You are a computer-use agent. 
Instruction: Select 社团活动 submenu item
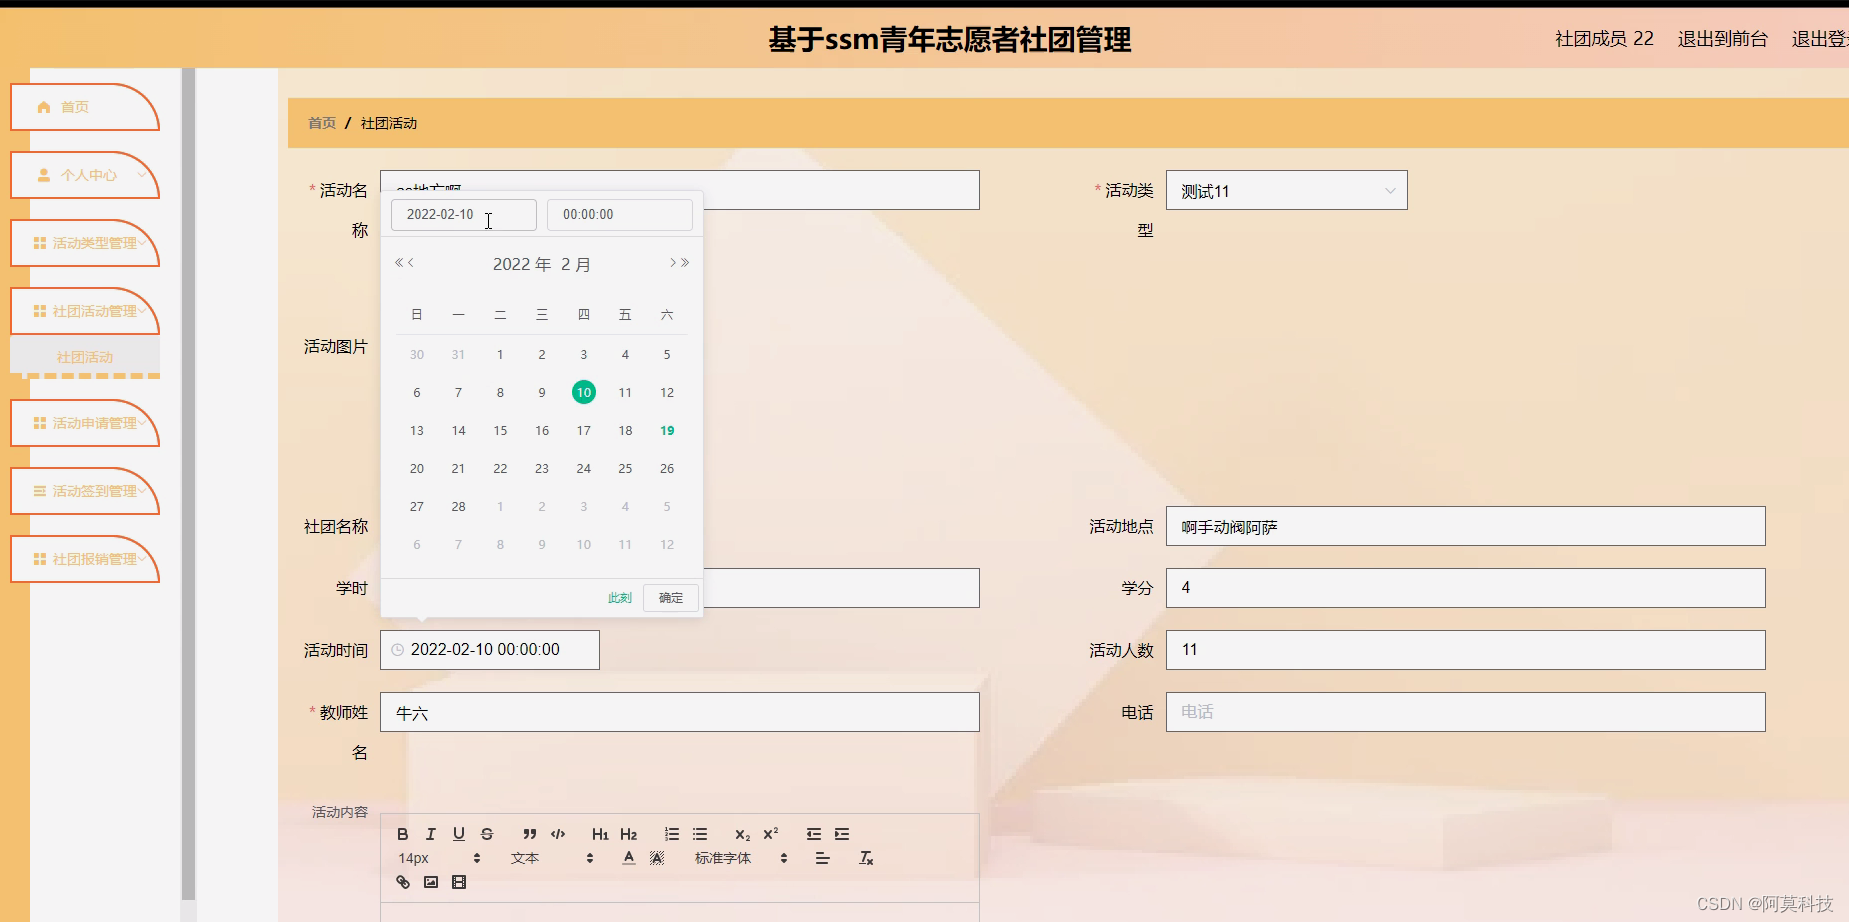(x=85, y=357)
